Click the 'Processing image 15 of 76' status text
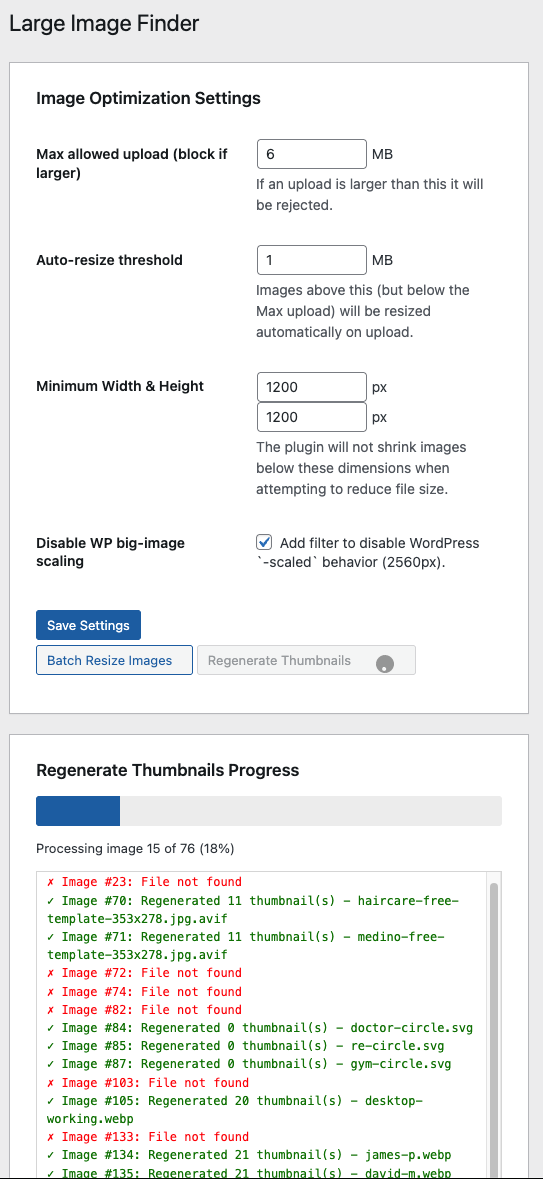 [x=135, y=848]
